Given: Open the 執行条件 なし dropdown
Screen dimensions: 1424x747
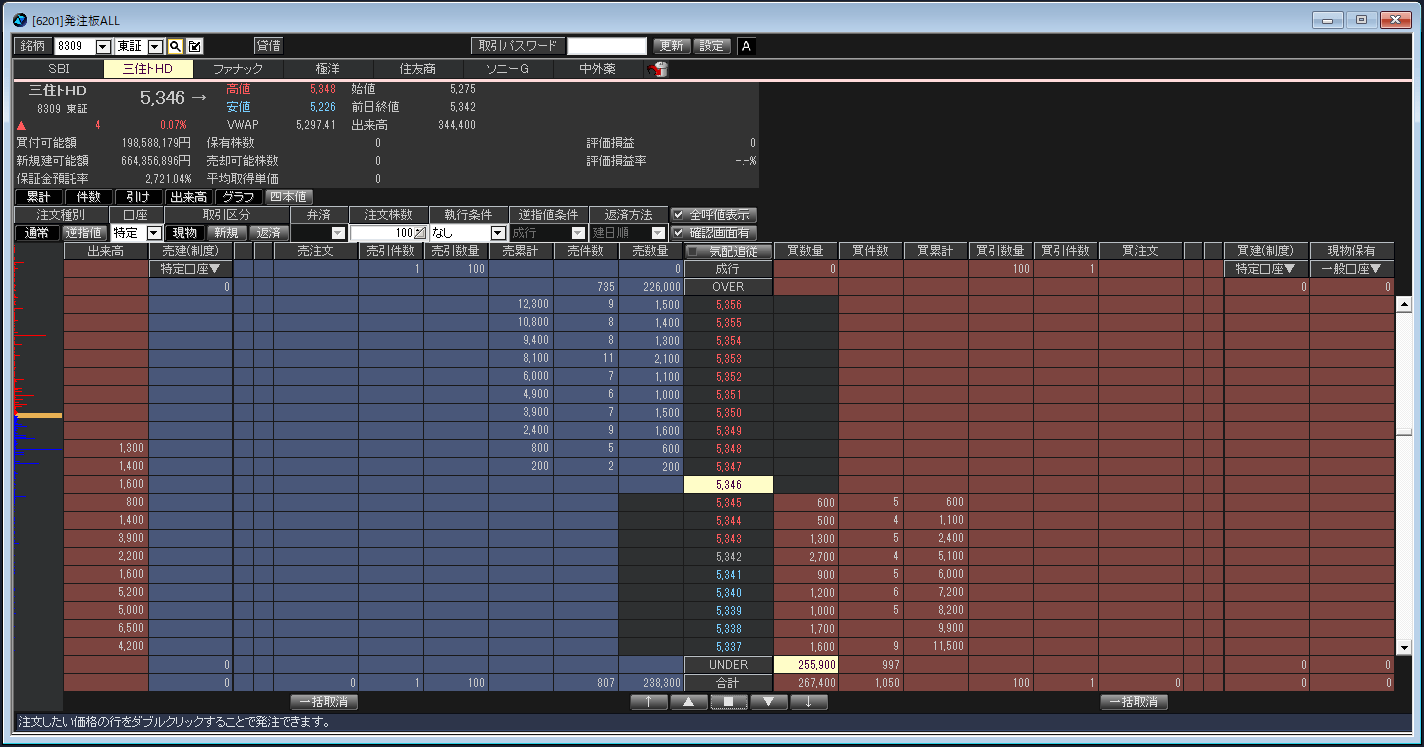Looking at the screenshot, I should 498,233.
